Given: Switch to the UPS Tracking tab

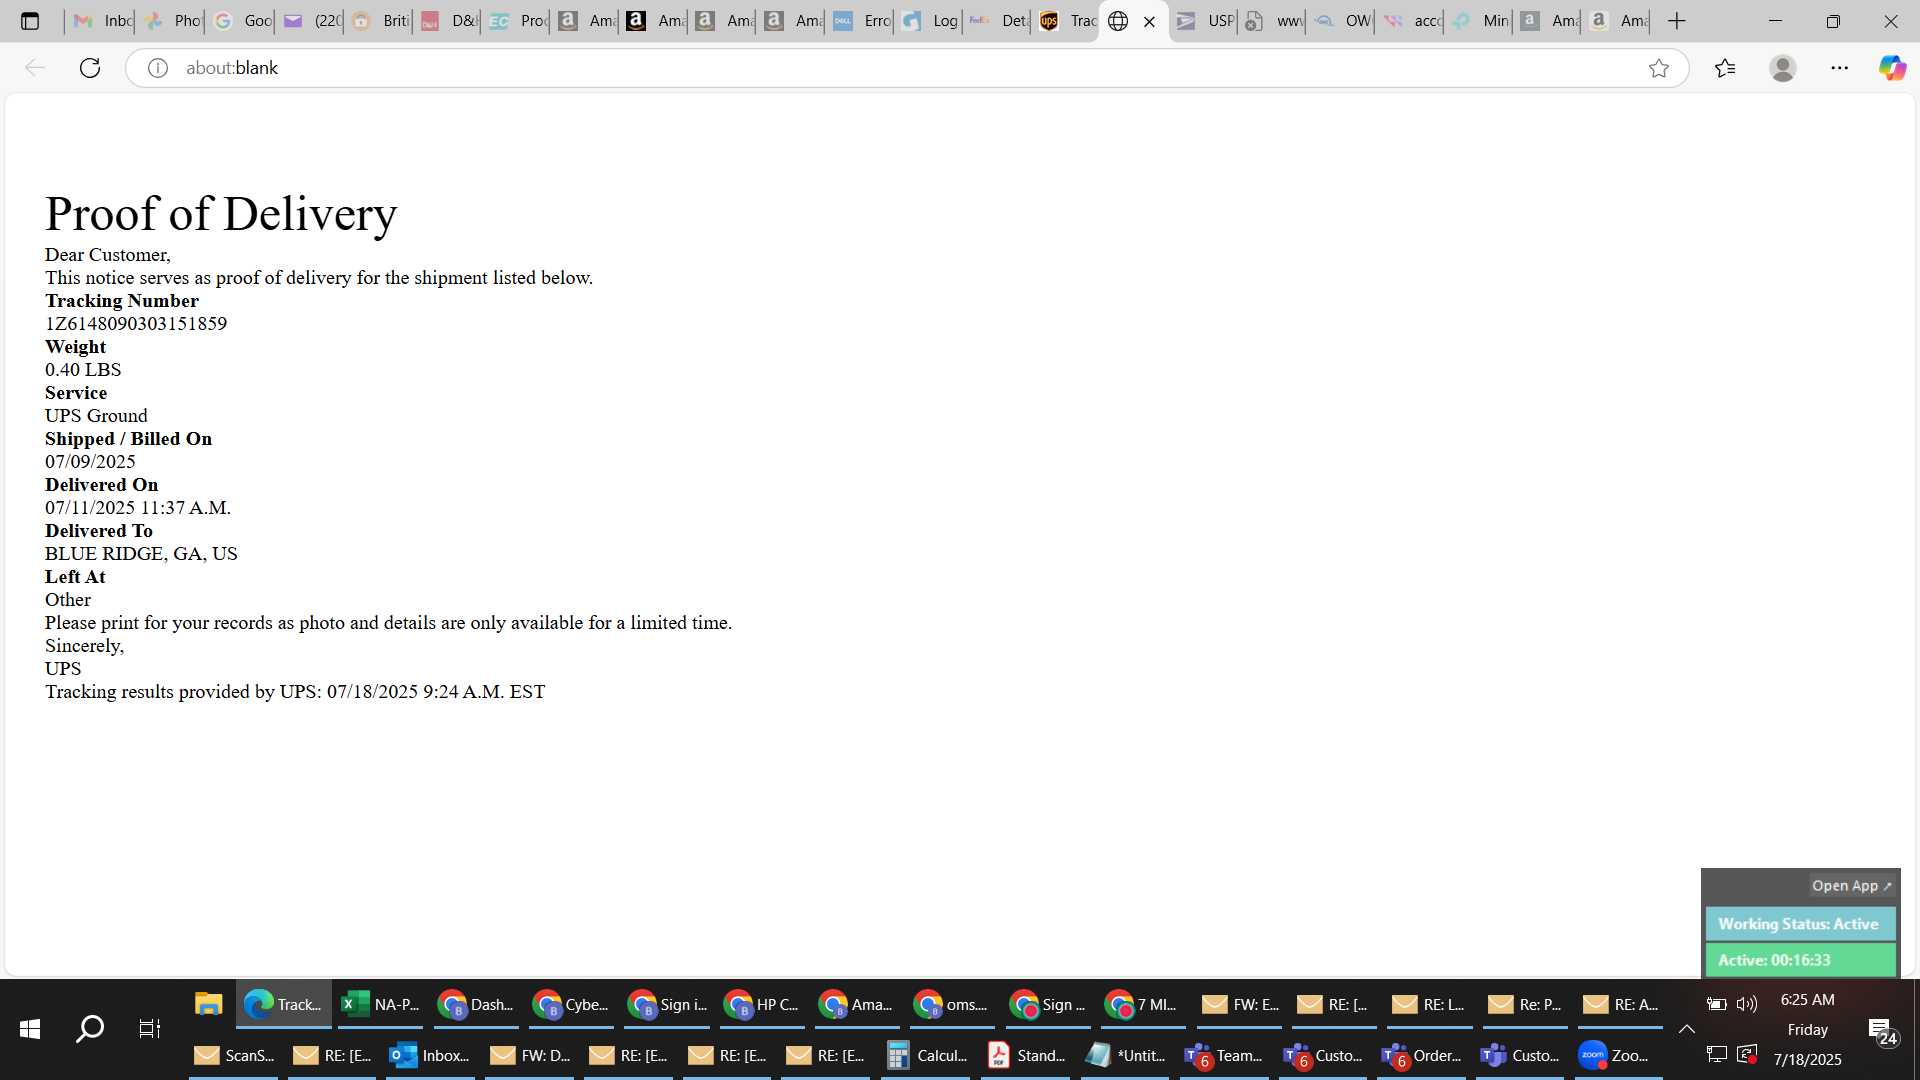Looking at the screenshot, I should (x=1066, y=21).
